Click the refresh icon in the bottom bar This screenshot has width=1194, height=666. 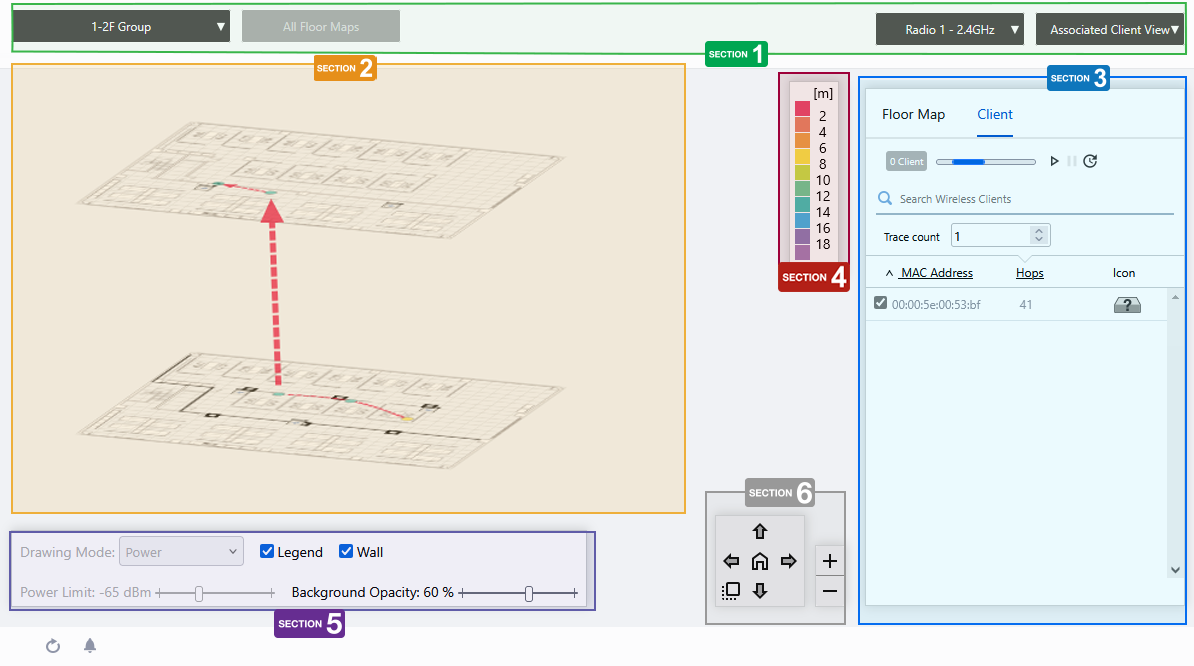tap(53, 646)
